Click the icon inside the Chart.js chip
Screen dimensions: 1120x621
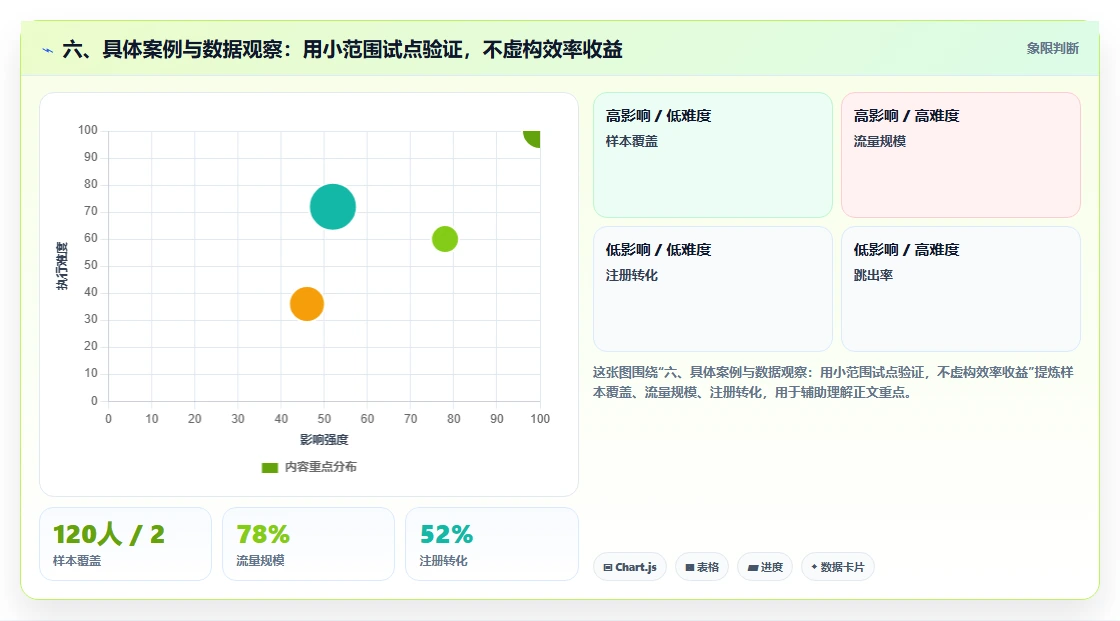click(608, 567)
